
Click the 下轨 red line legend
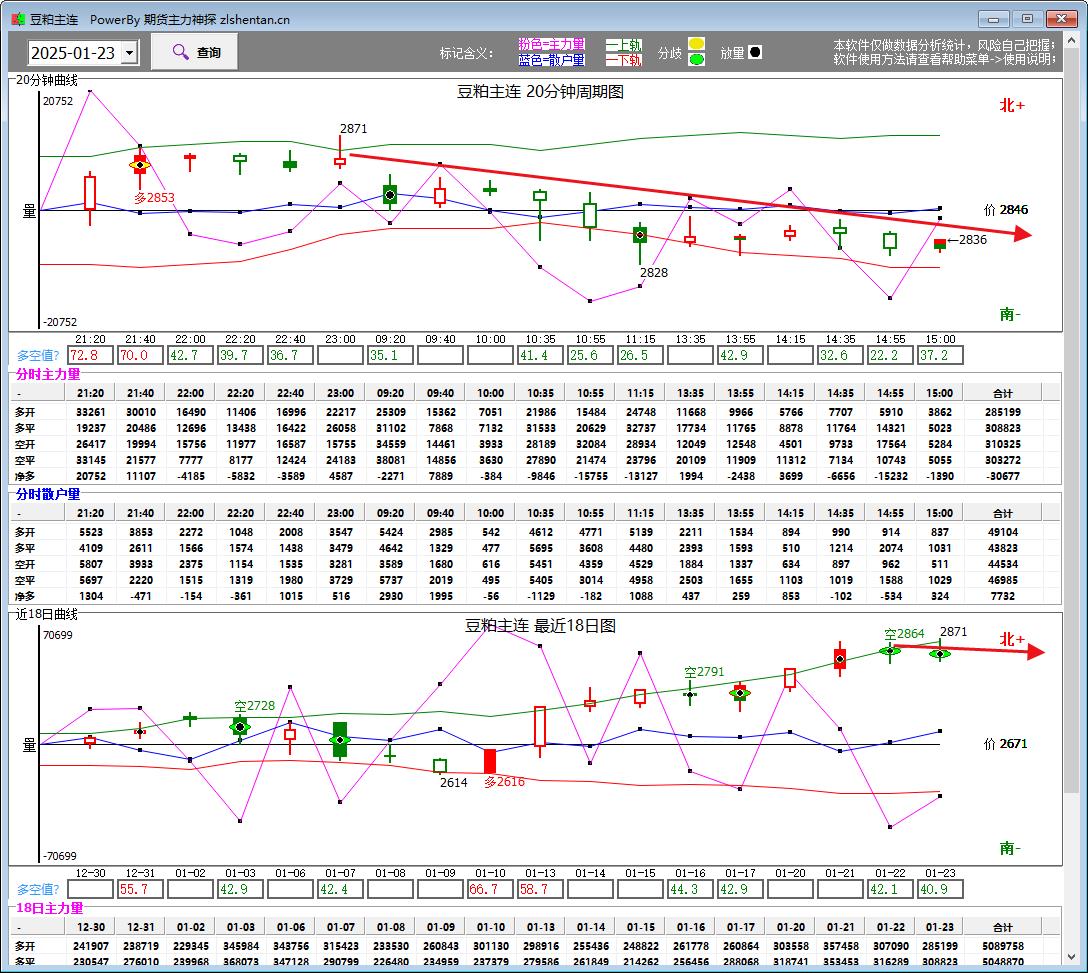tap(624, 60)
